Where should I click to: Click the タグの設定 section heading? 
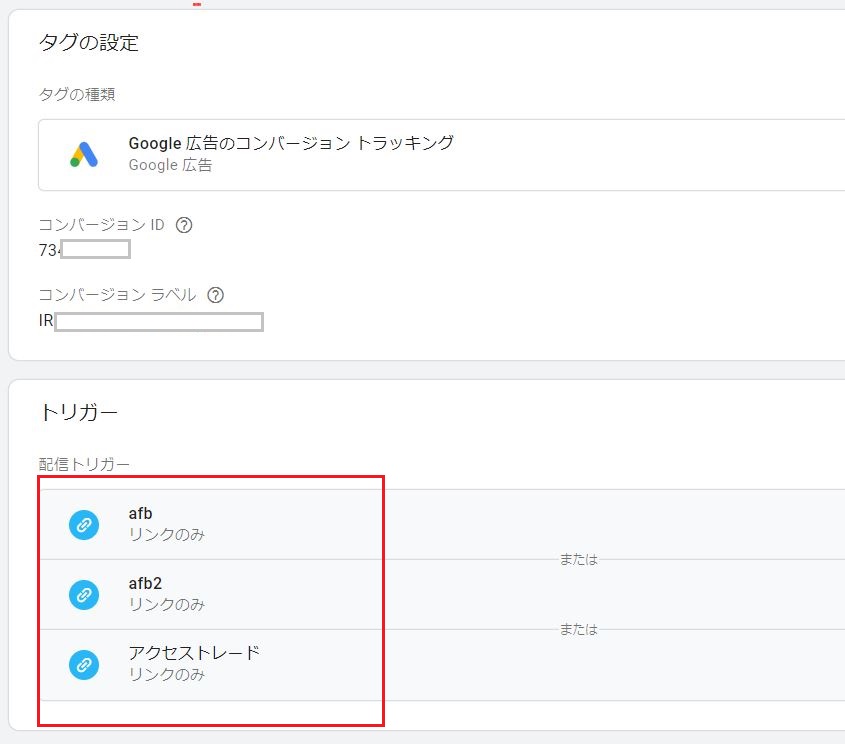point(88,42)
